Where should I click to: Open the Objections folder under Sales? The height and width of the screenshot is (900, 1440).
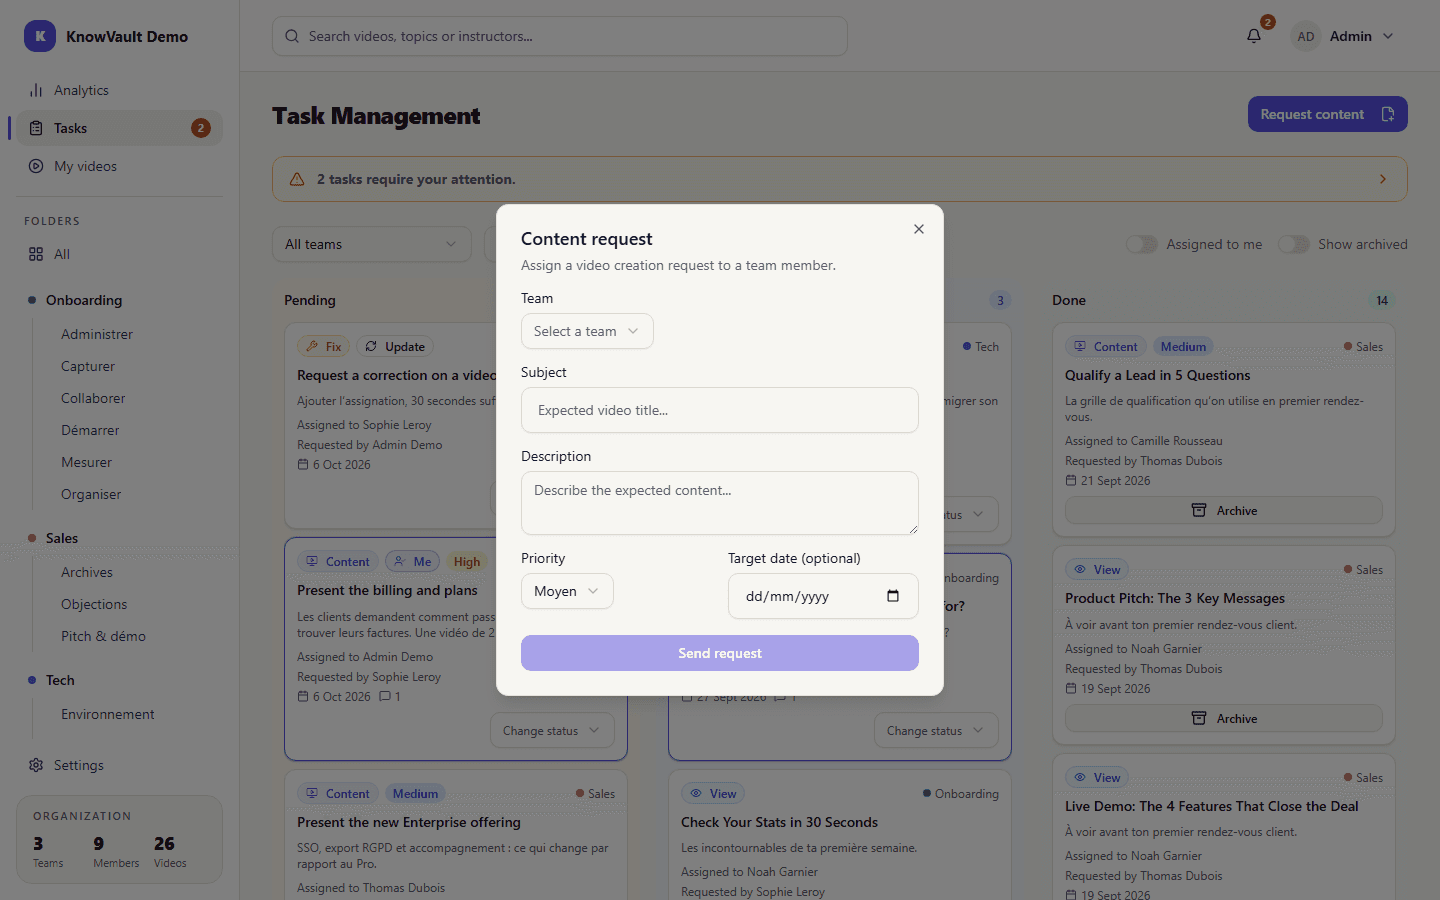click(x=94, y=604)
